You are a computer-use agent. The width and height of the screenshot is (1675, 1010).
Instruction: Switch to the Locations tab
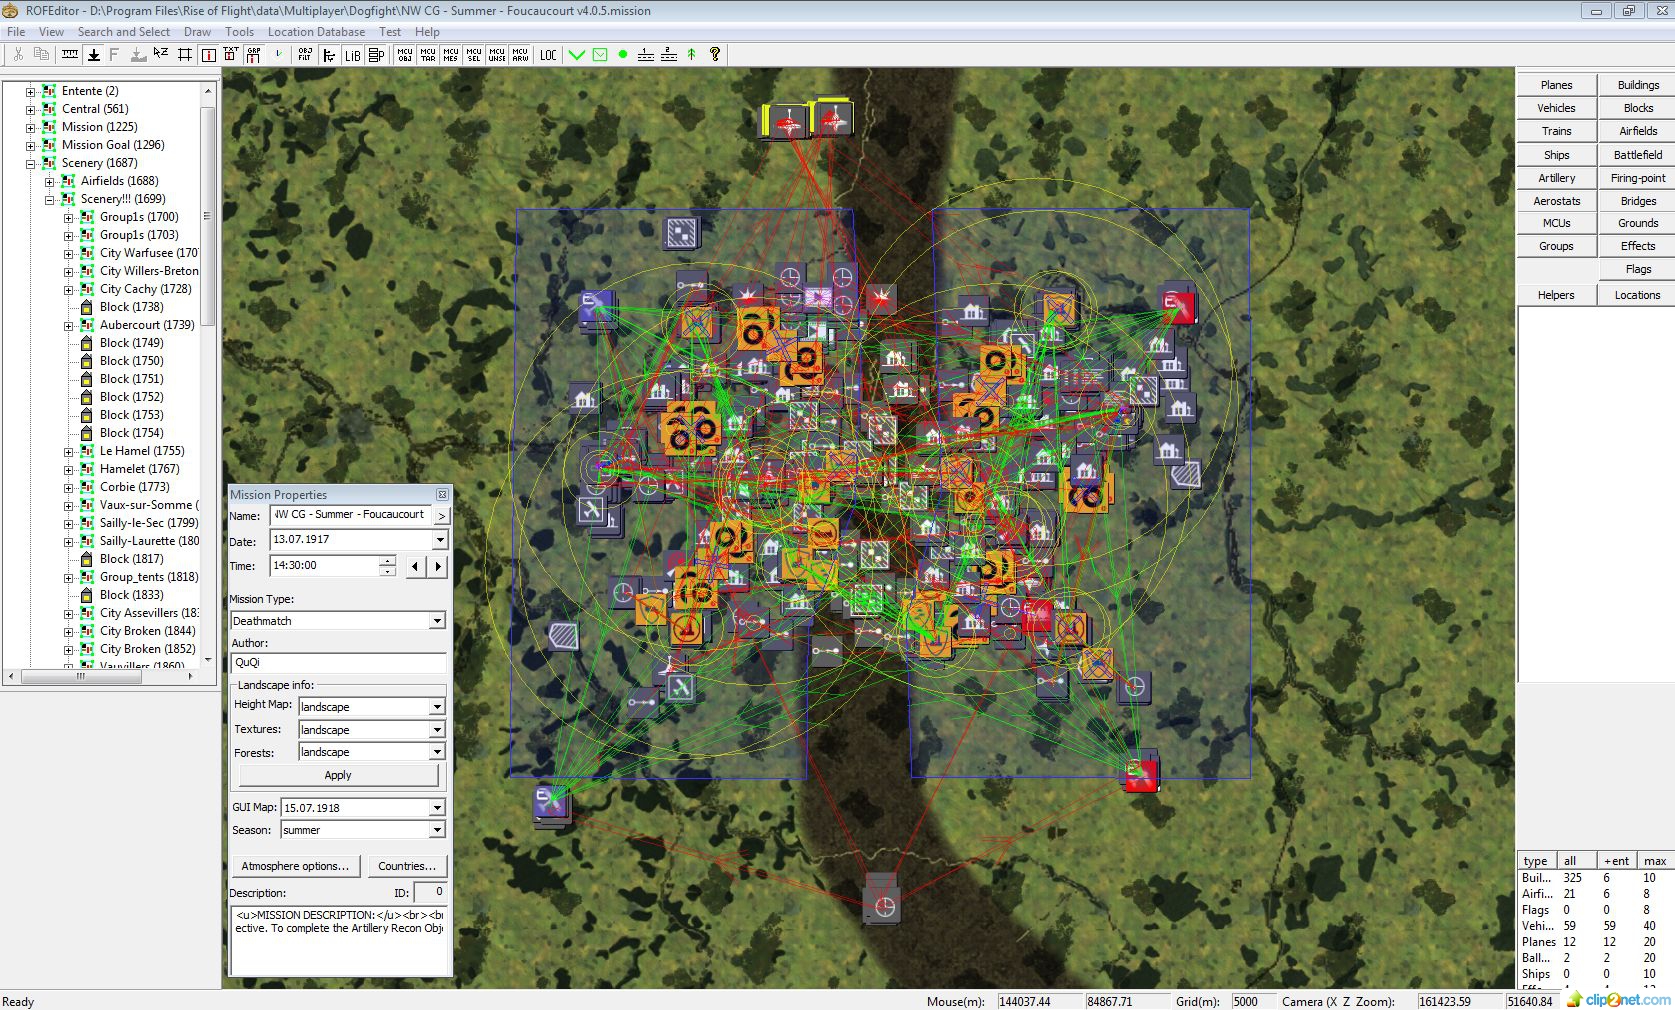click(1636, 295)
